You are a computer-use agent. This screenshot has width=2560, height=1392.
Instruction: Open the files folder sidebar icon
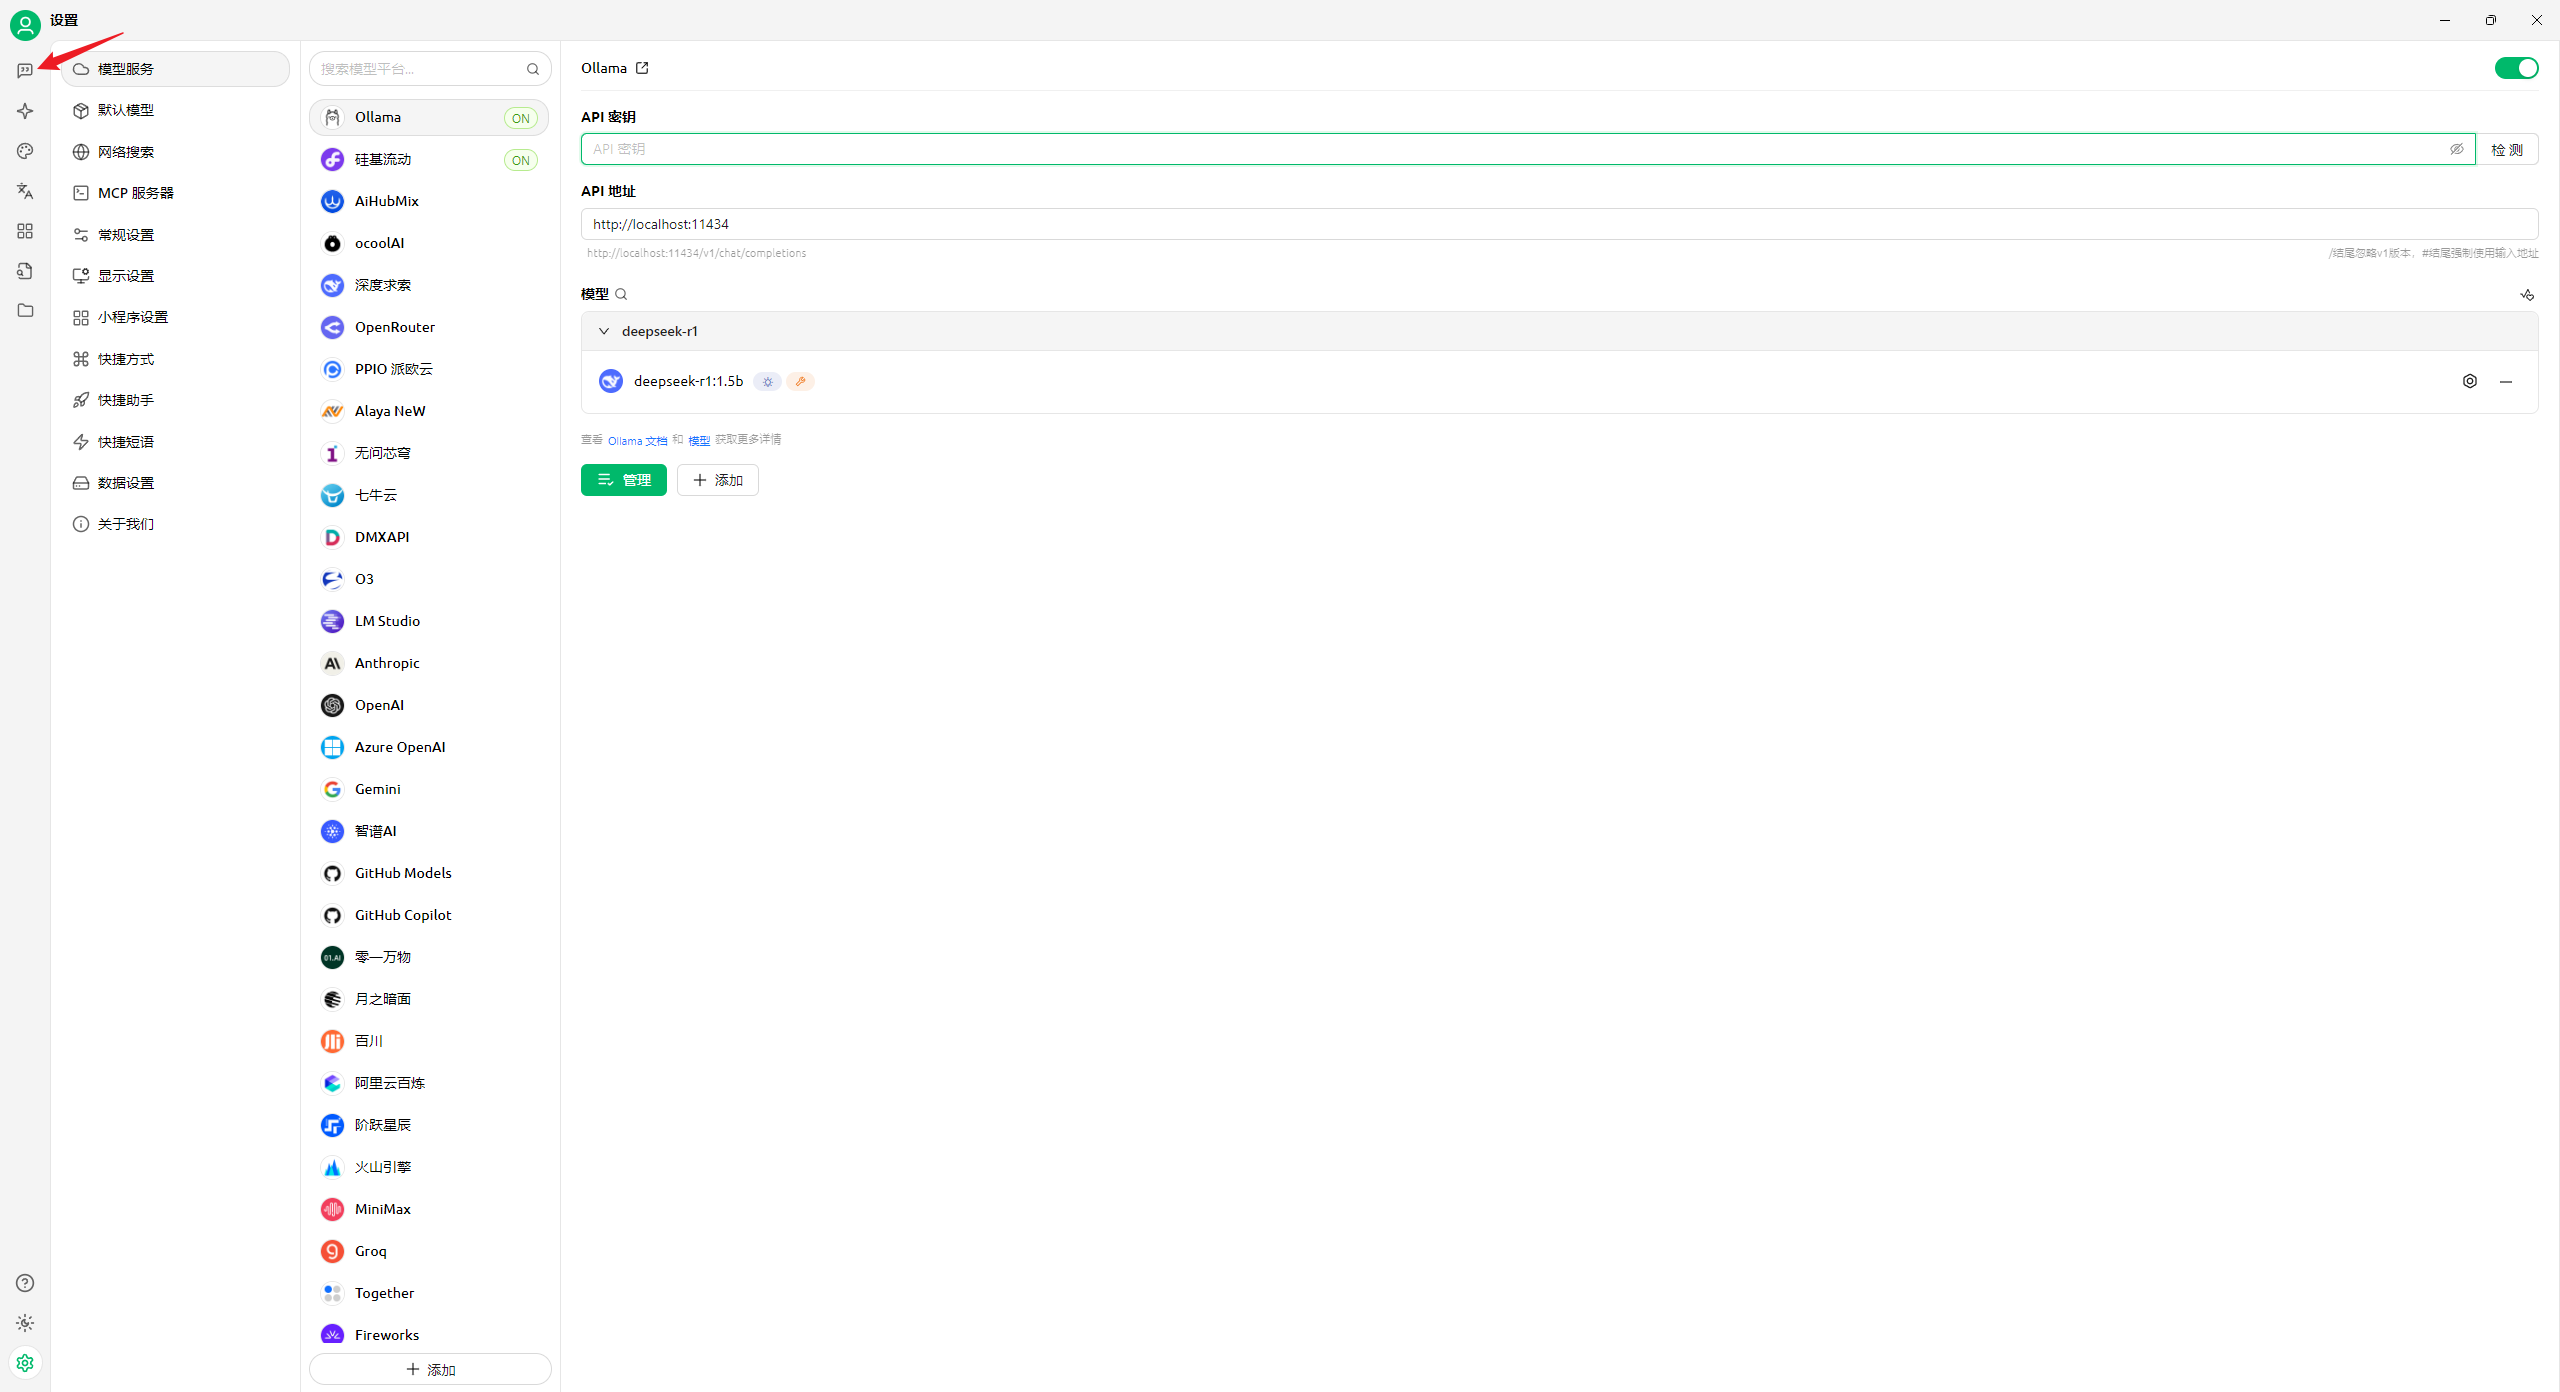click(x=25, y=311)
